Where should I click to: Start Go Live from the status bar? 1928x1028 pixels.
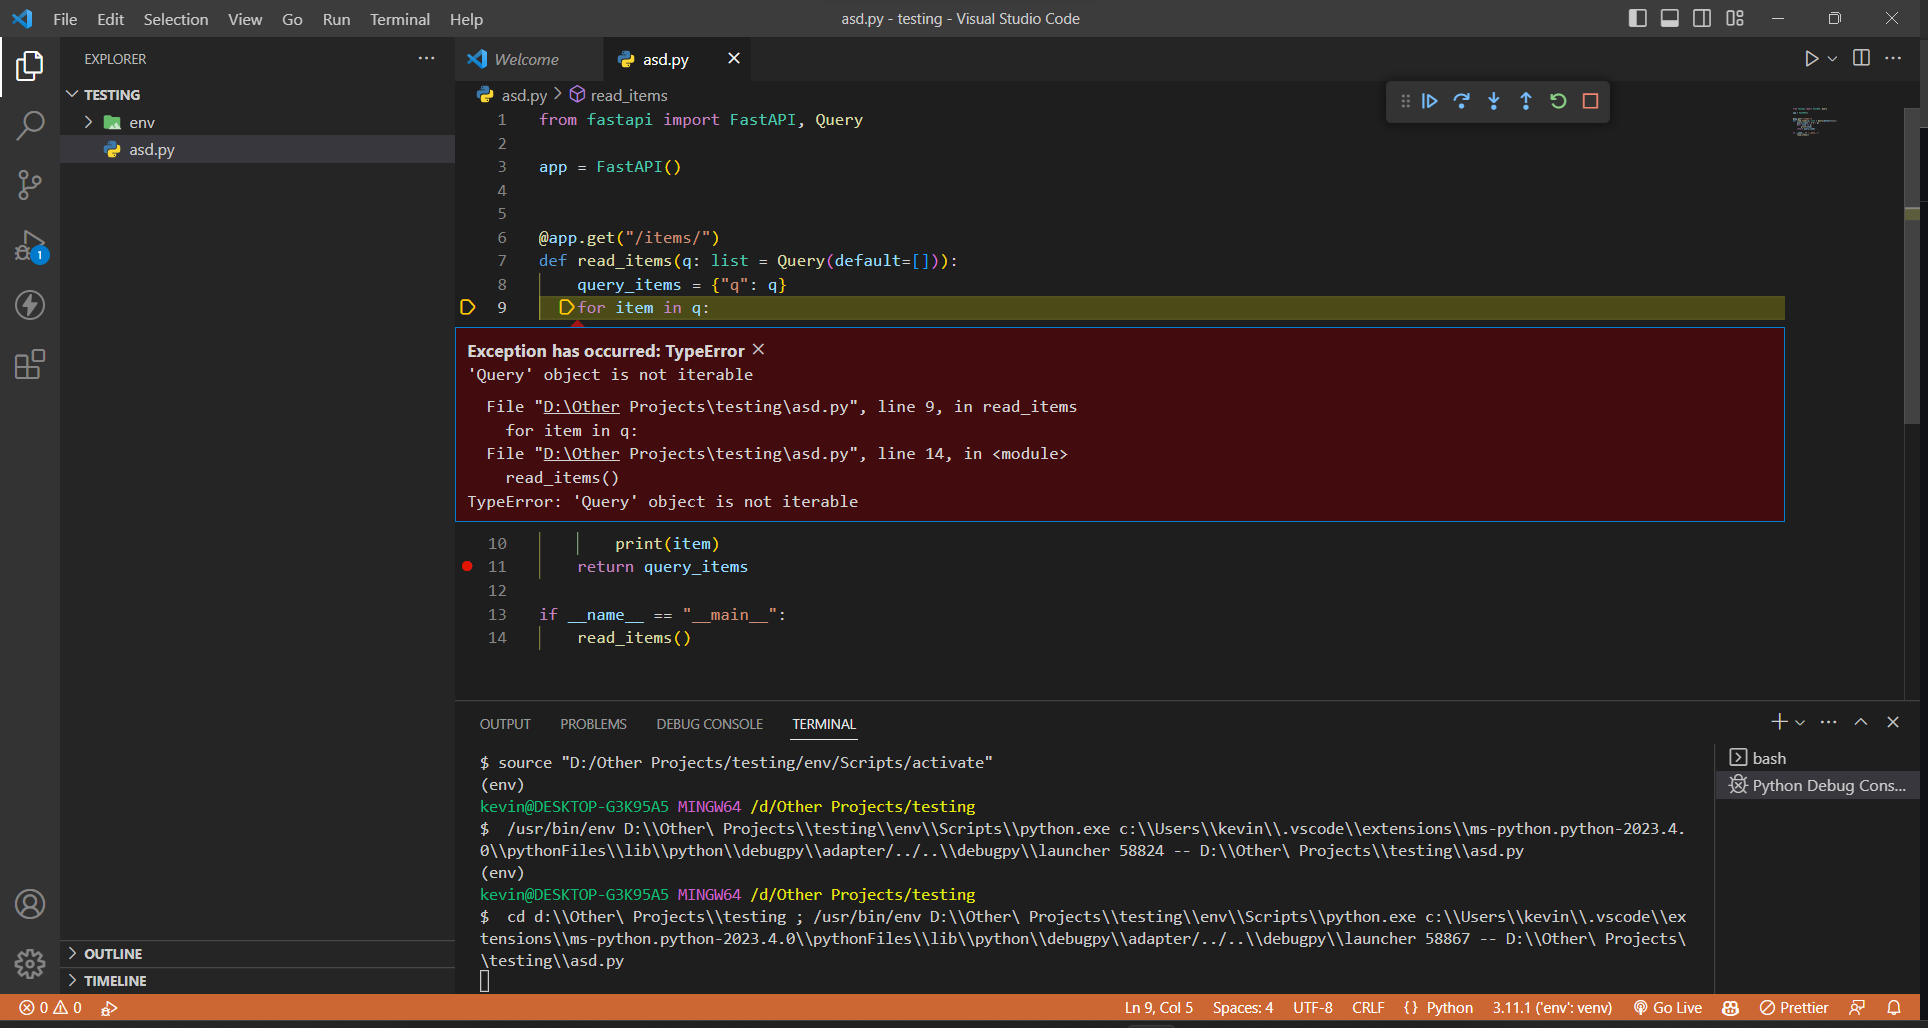click(x=1666, y=1007)
